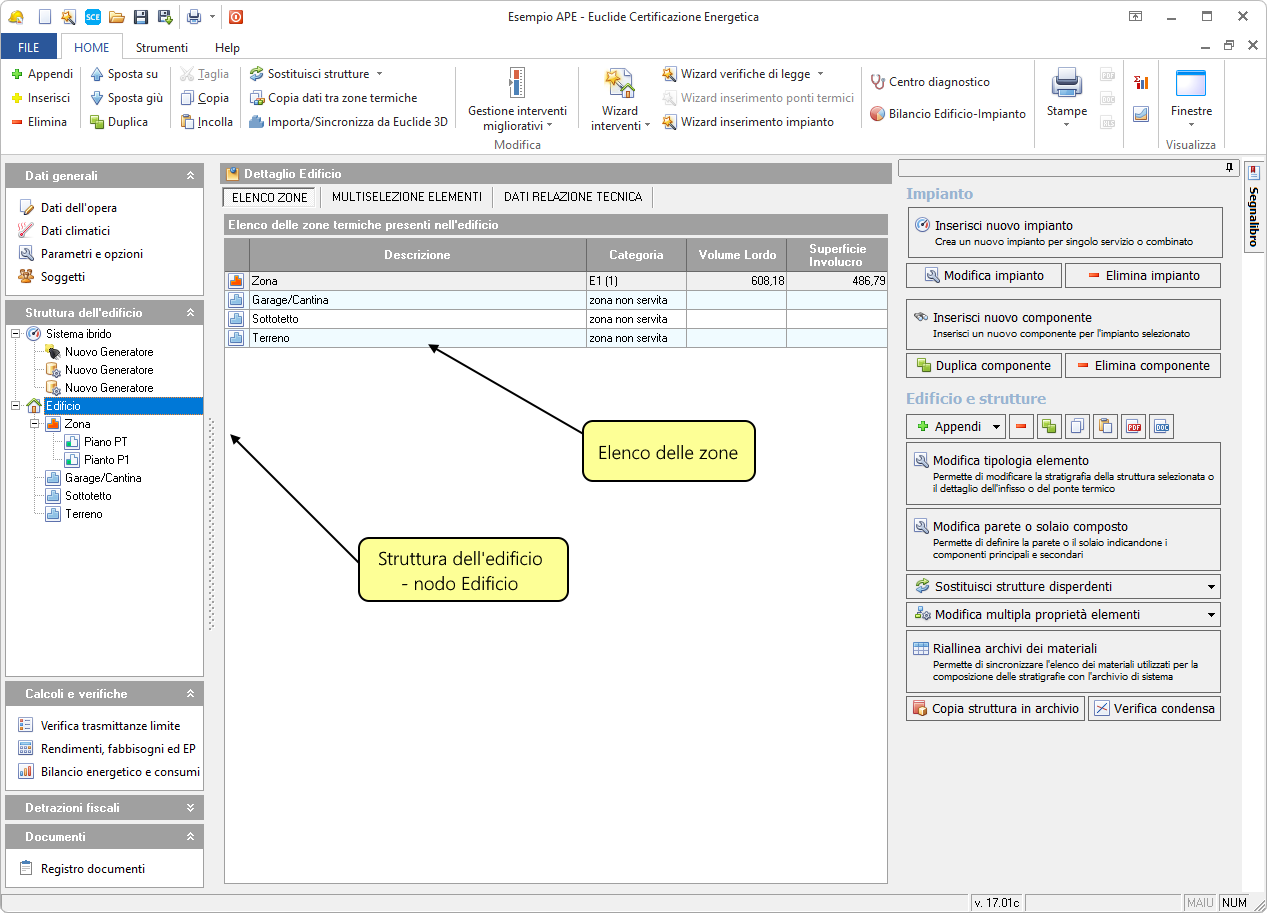Click the Stampe printer icon
The width and height of the screenshot is (1267, 913).
click(1066, 86)
